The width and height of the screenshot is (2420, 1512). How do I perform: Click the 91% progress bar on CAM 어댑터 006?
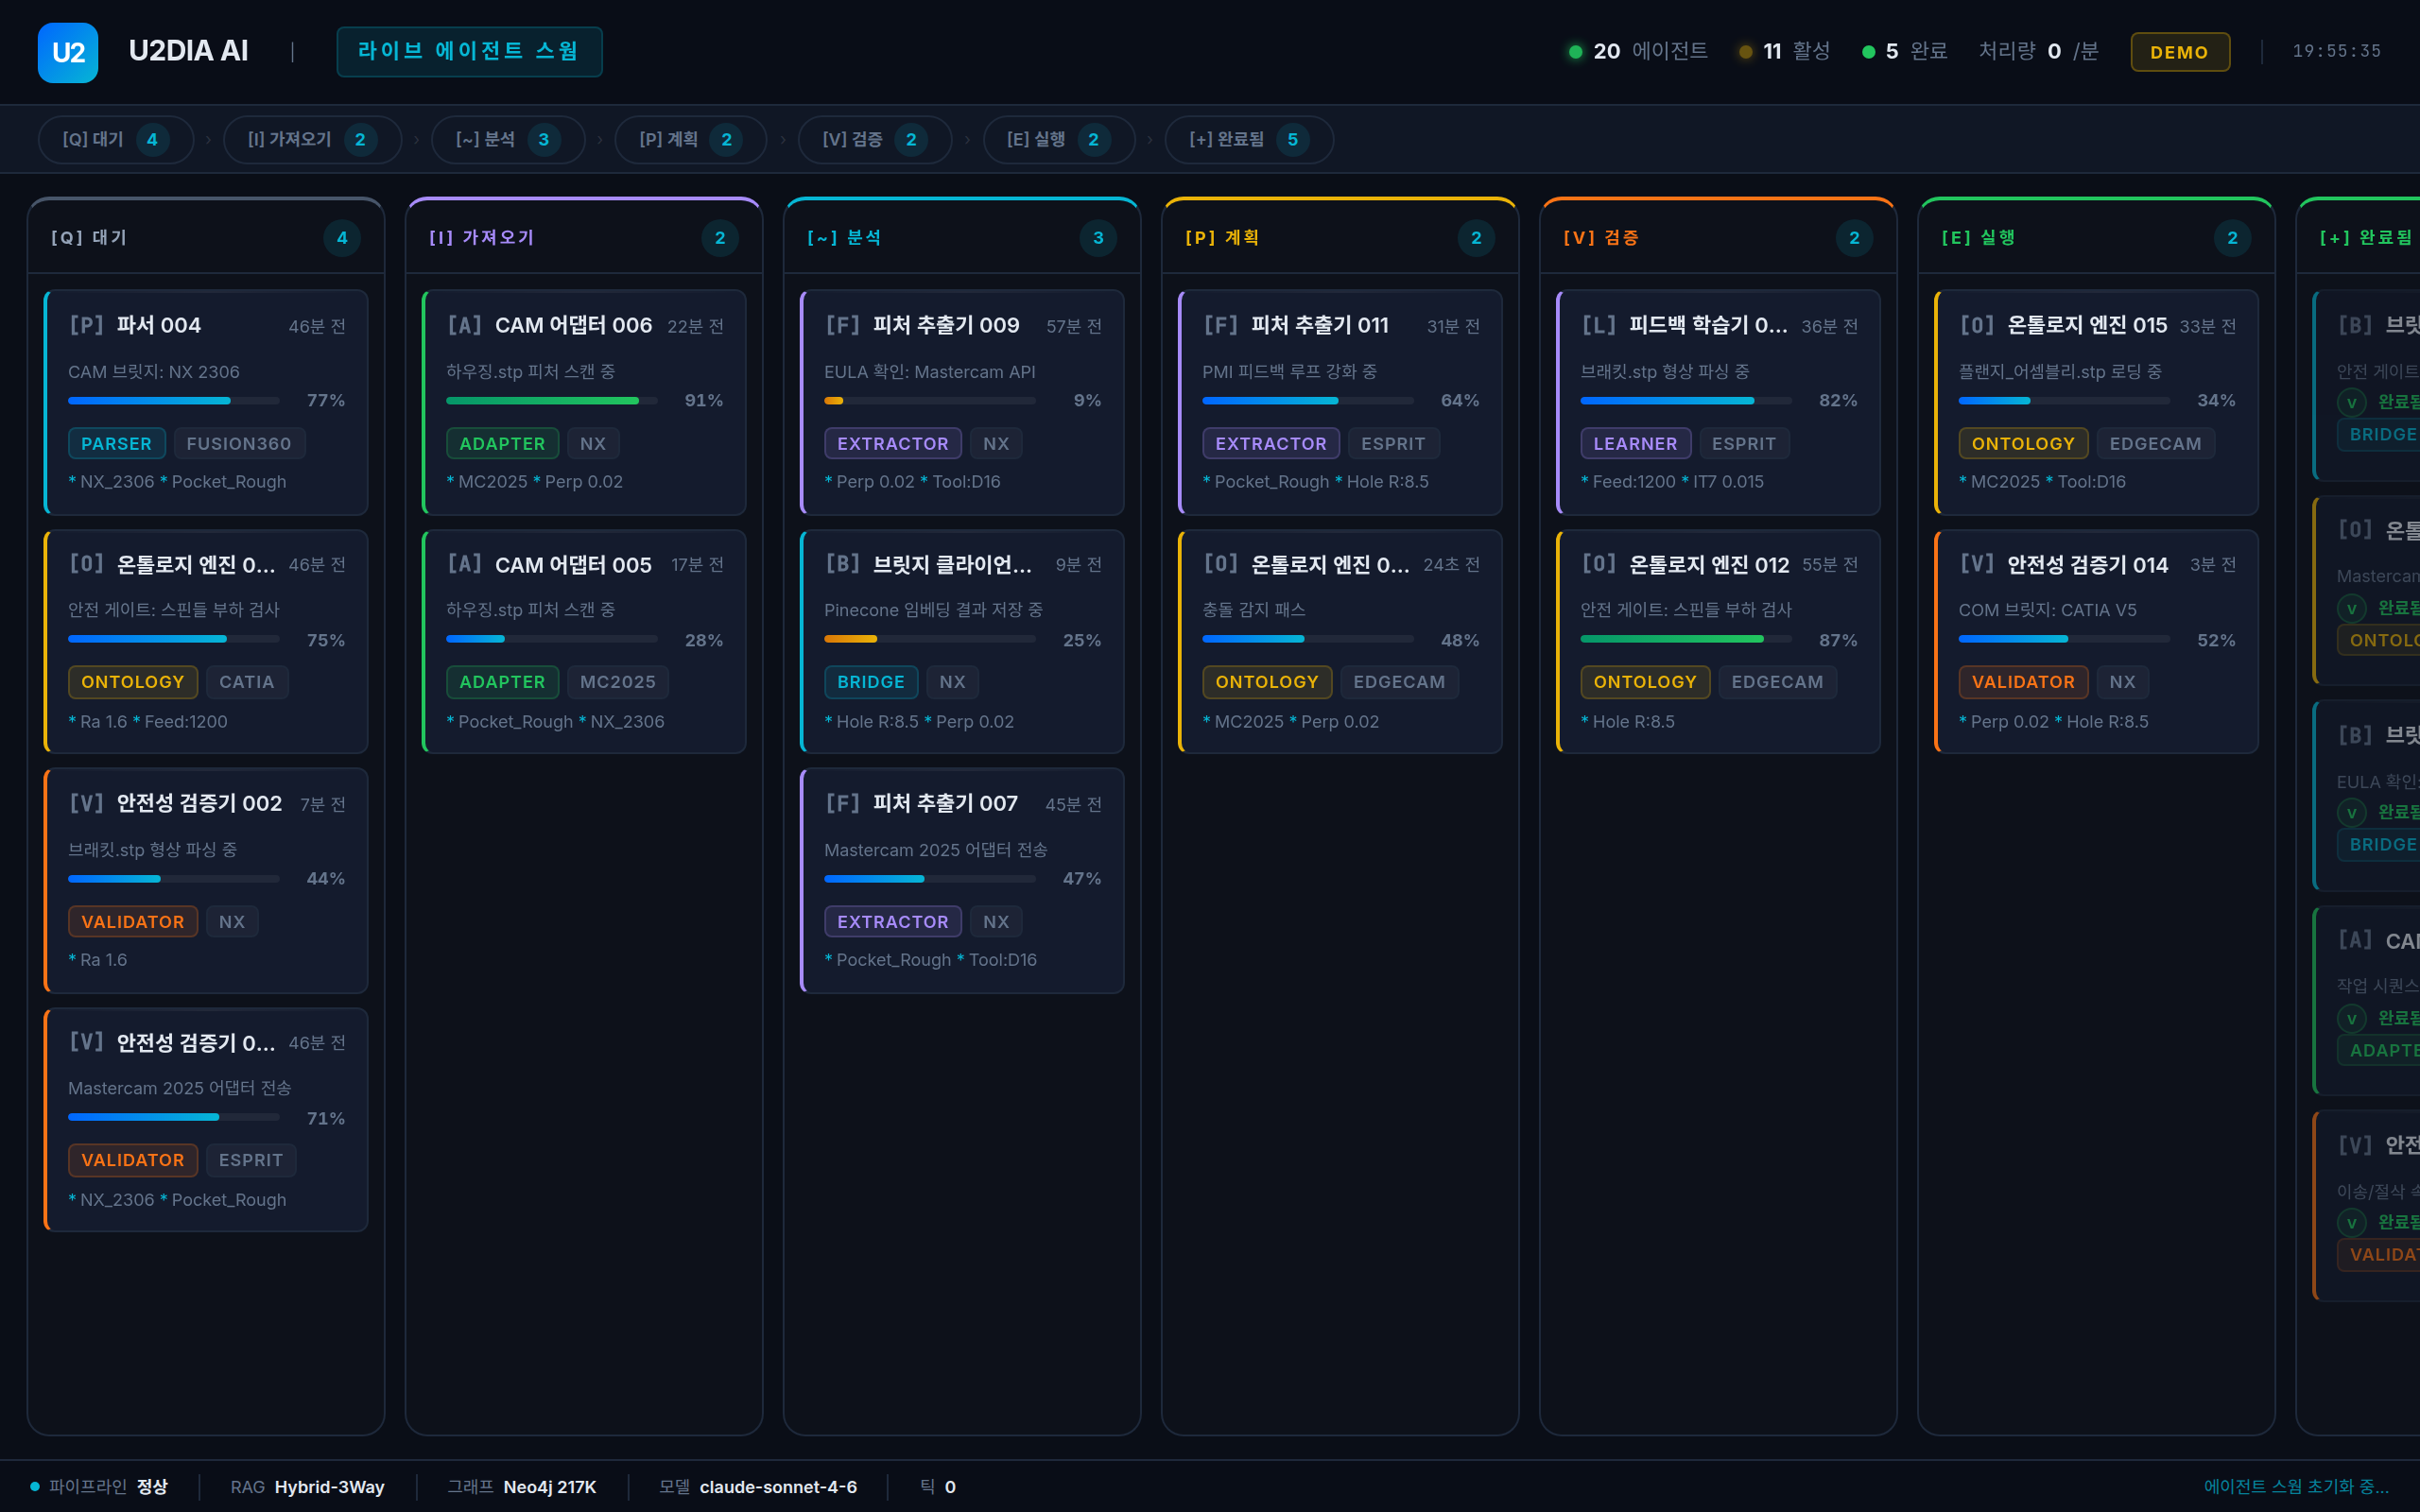pyautogui.click(x=551, y=401)
